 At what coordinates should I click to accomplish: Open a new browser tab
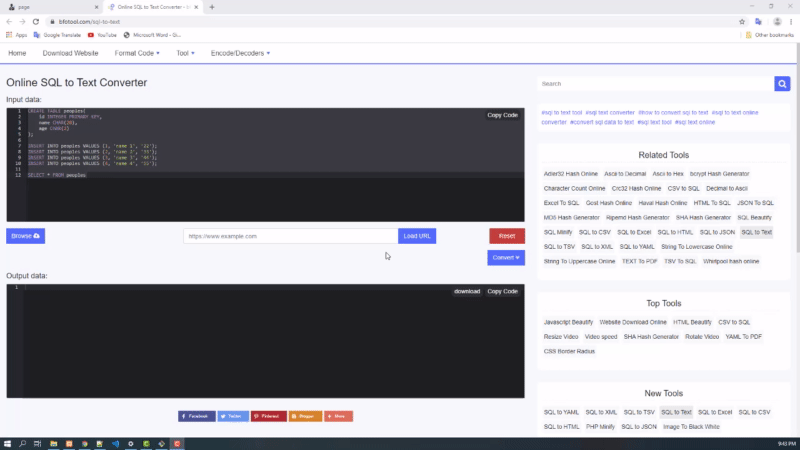(x=212, y=7)
